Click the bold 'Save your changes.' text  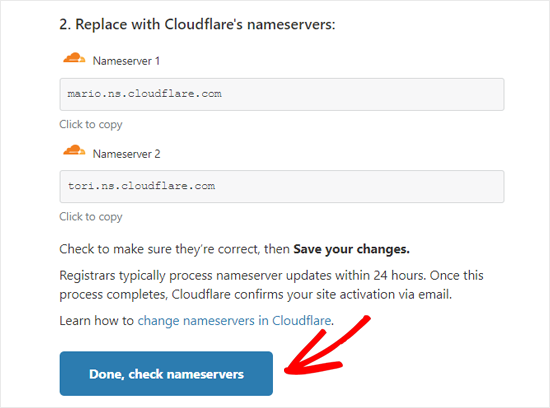click(x=351, y=249)
